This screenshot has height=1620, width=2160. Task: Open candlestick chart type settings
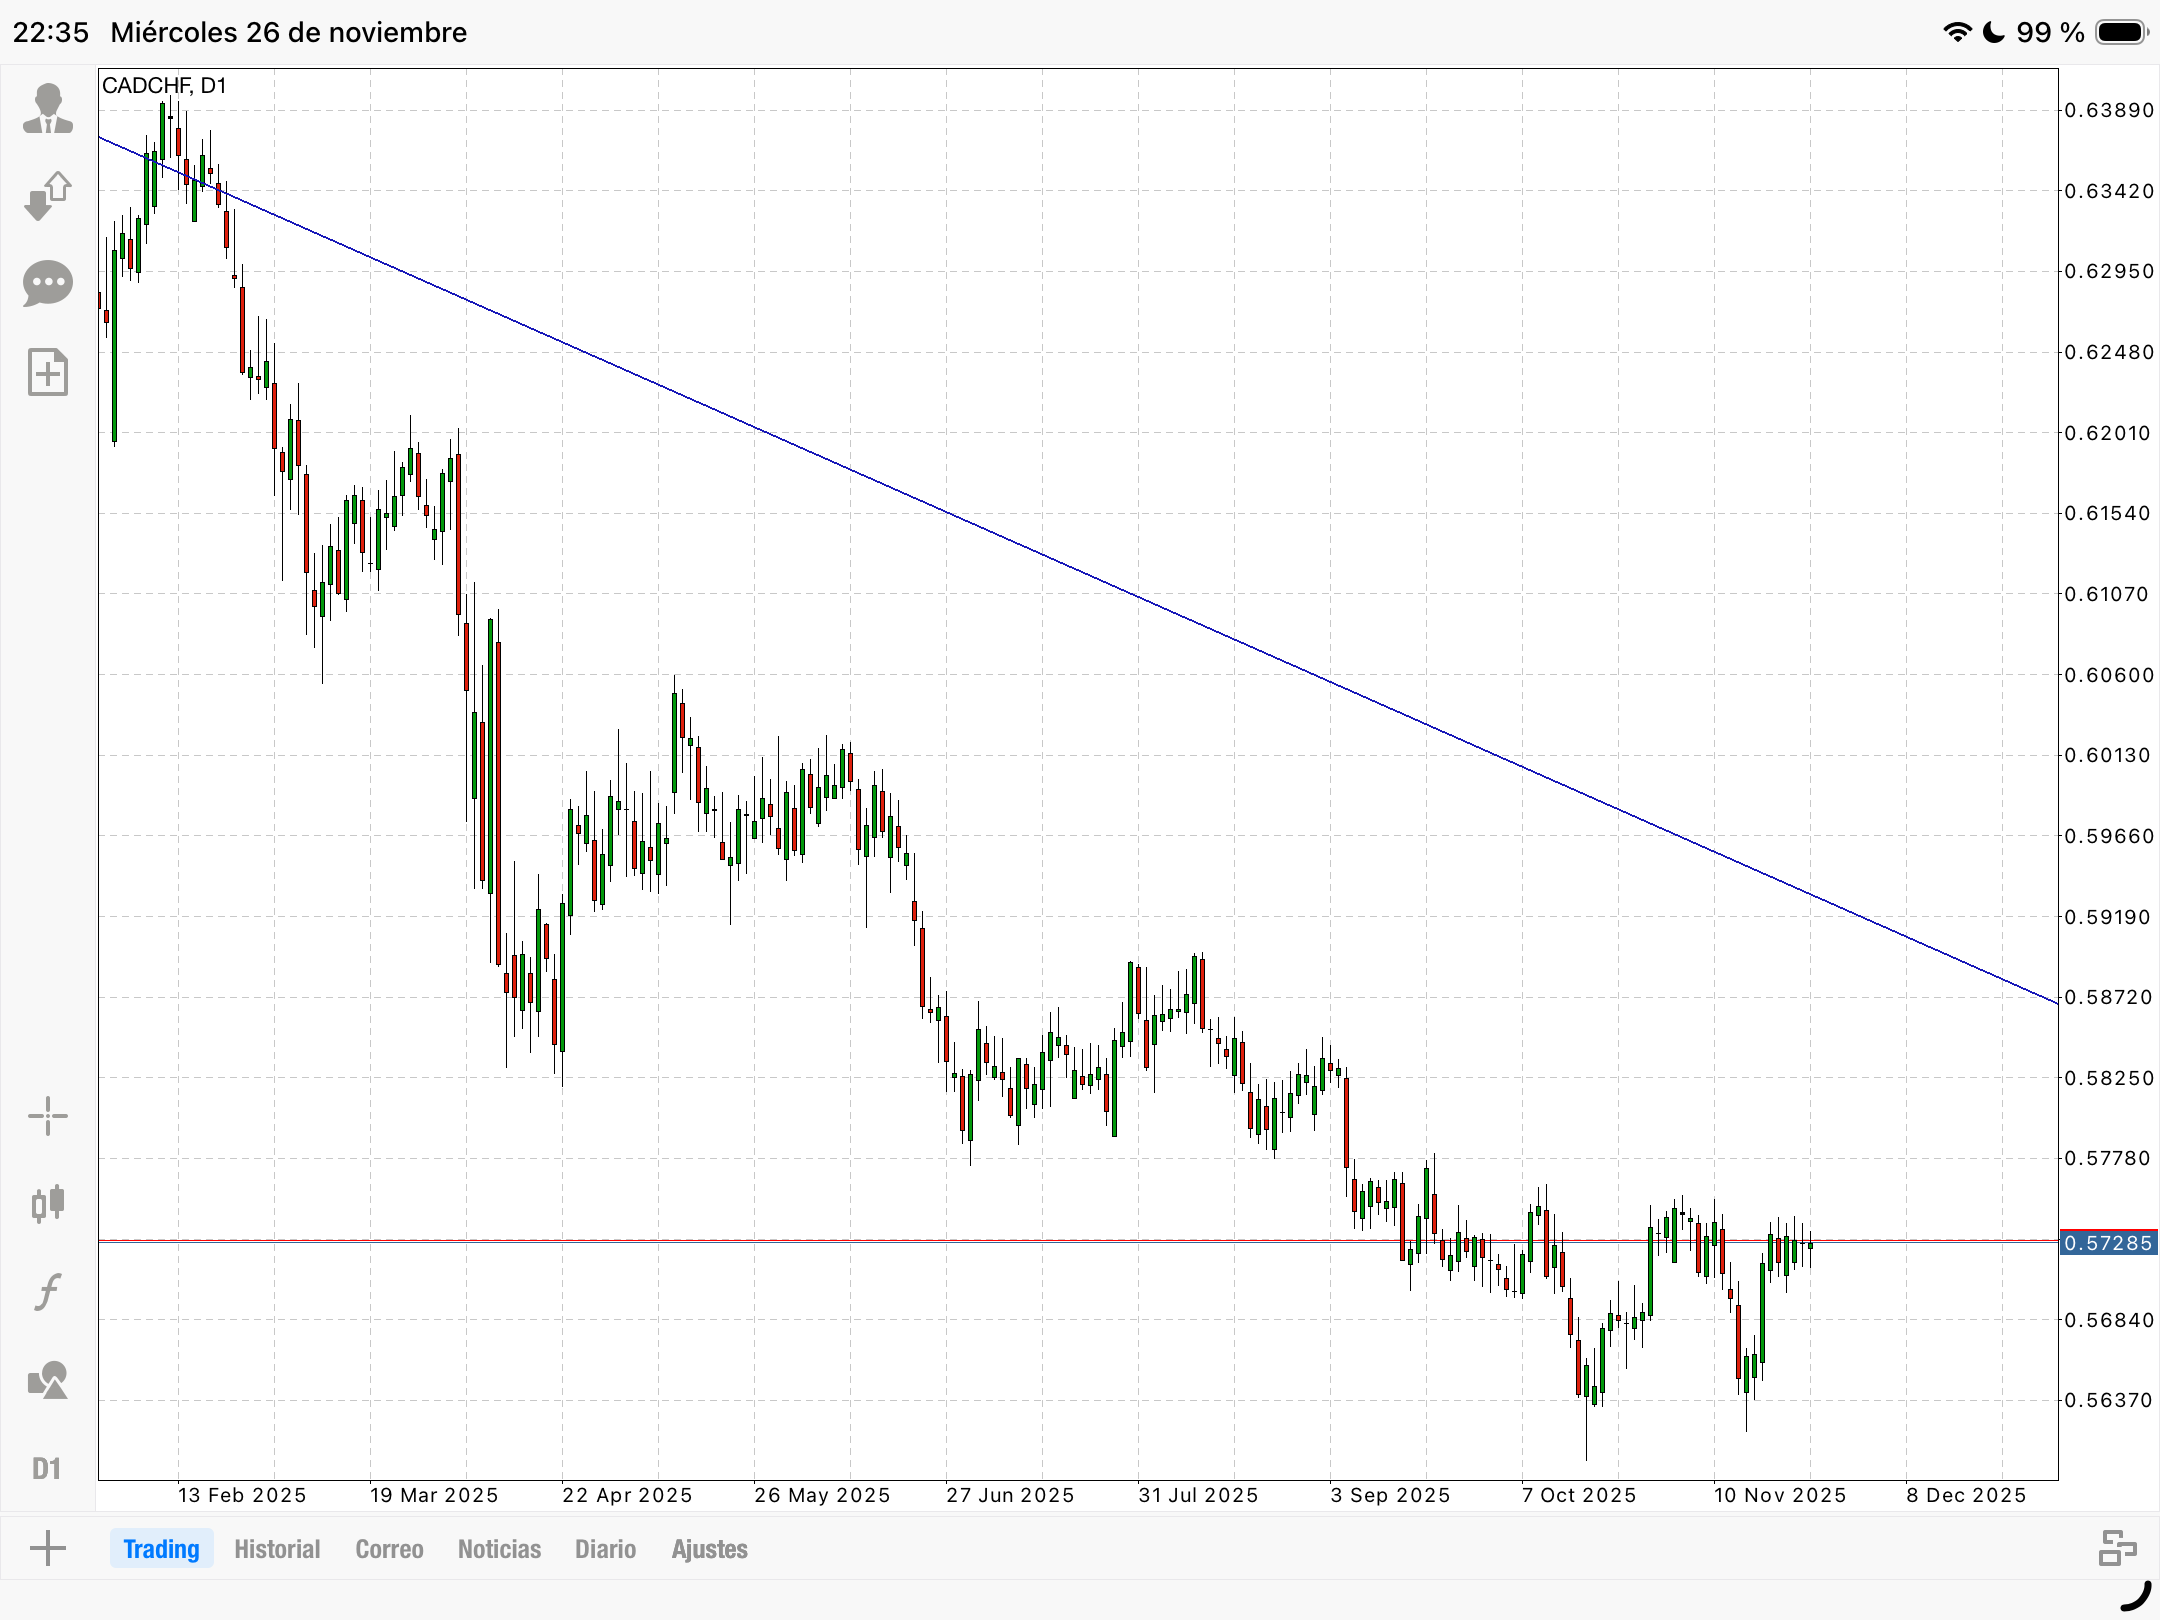47,1203
